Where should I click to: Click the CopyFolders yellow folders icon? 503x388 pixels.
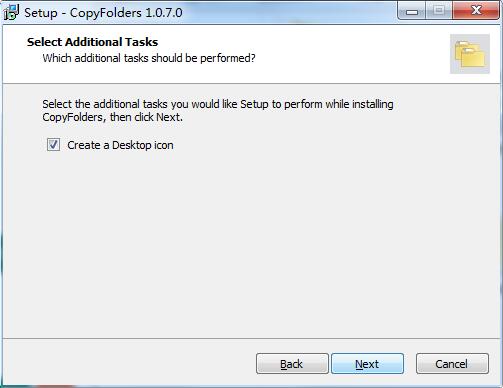click(470, 54)
